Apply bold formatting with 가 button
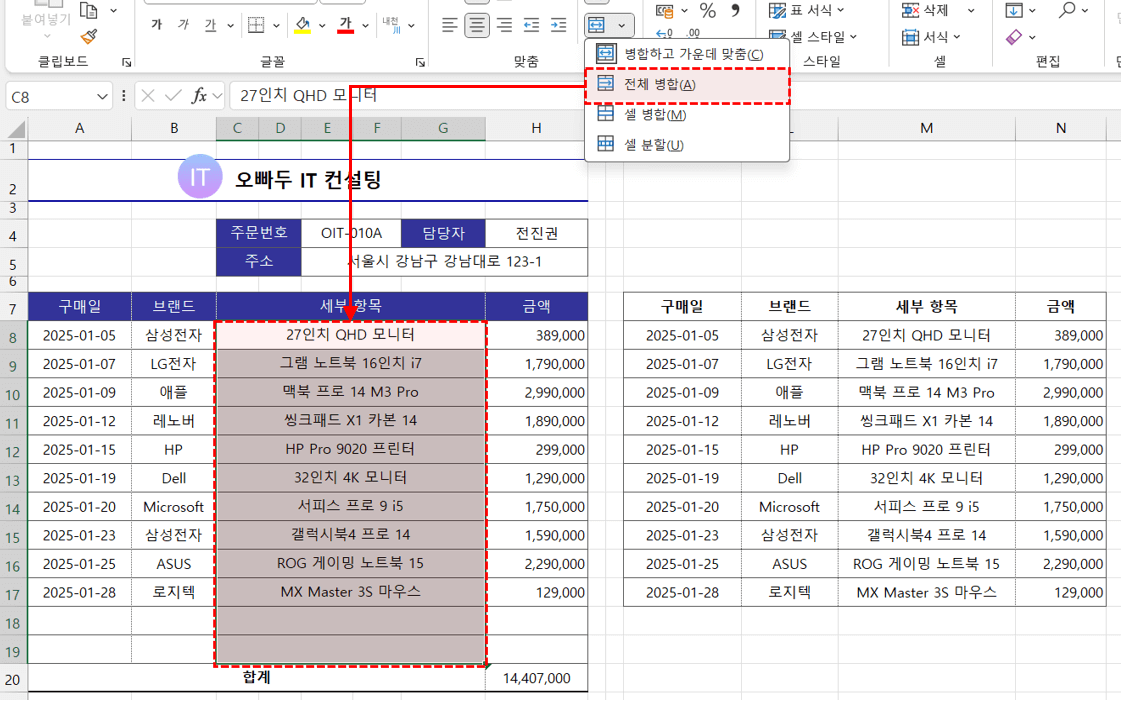Screen dimensions: 1121x701 coord(157,25)
